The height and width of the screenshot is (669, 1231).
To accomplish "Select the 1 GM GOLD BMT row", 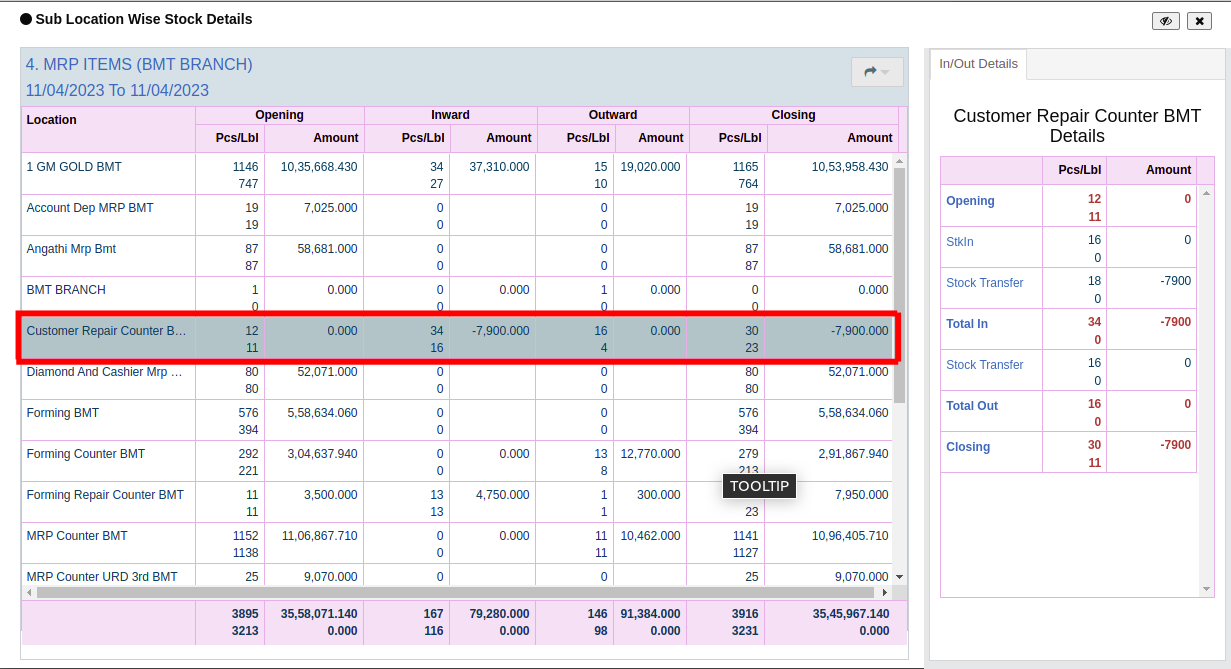I will [x=457, y=174].
